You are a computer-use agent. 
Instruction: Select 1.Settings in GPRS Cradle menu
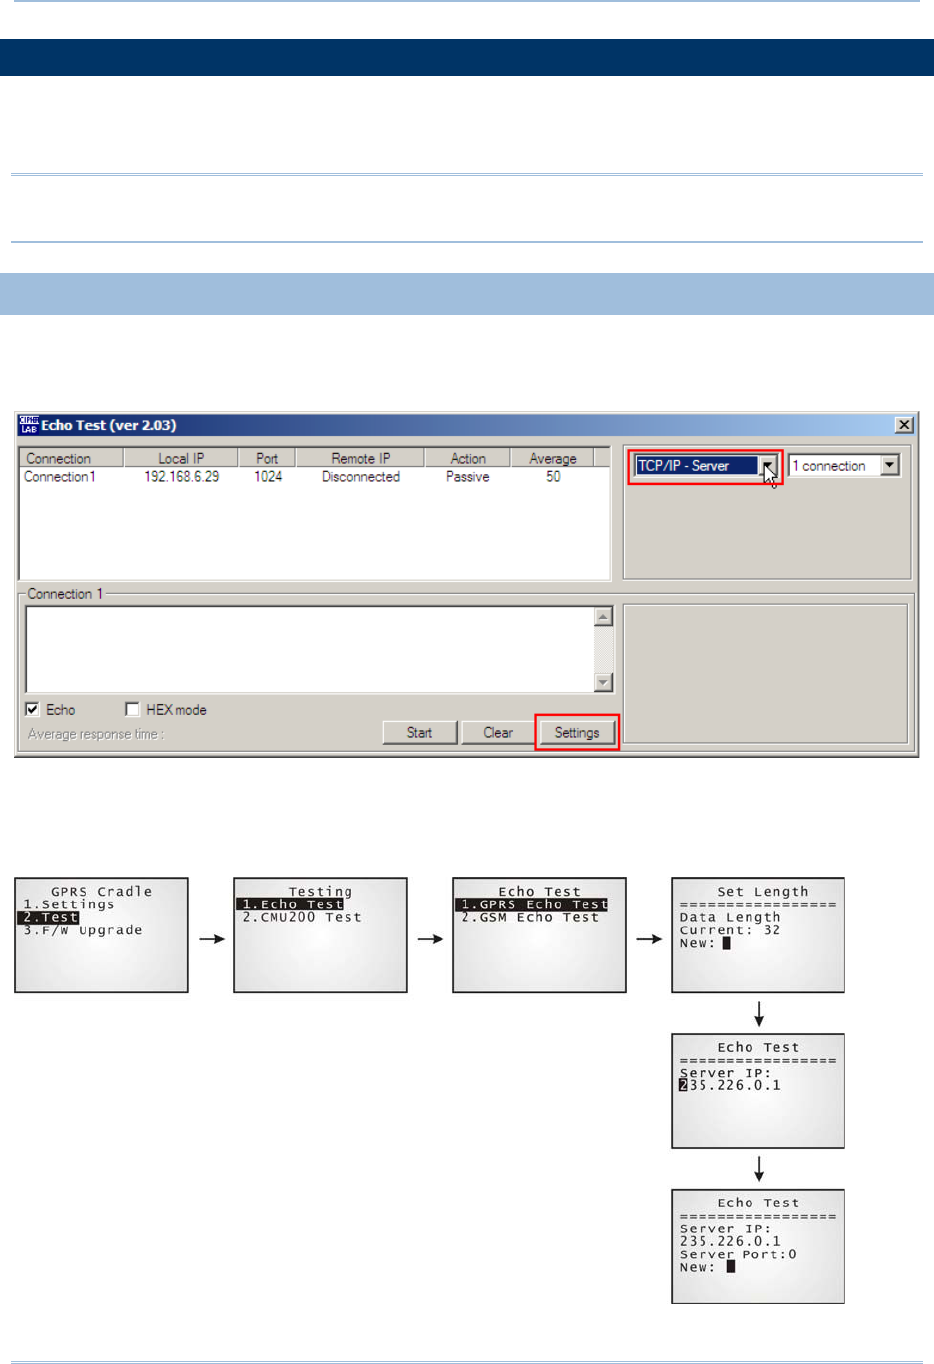point(69,904)
